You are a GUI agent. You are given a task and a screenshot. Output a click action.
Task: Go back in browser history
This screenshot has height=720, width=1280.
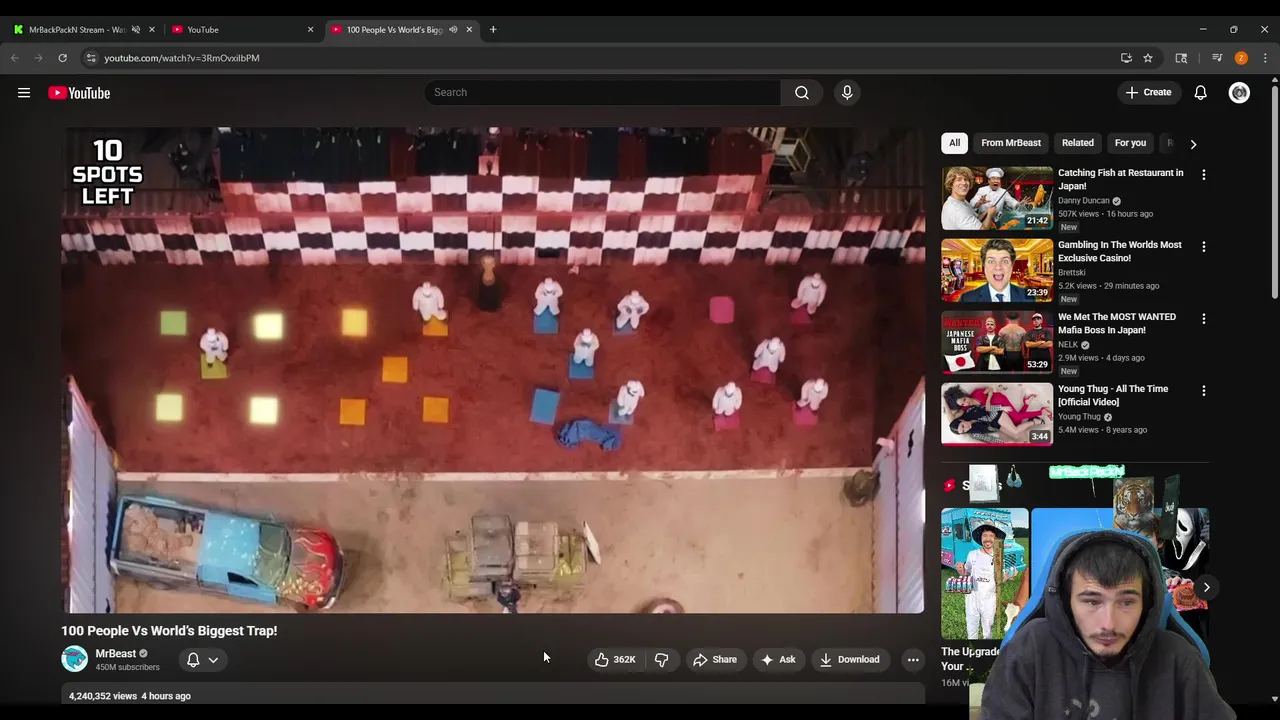click(15, 58)
